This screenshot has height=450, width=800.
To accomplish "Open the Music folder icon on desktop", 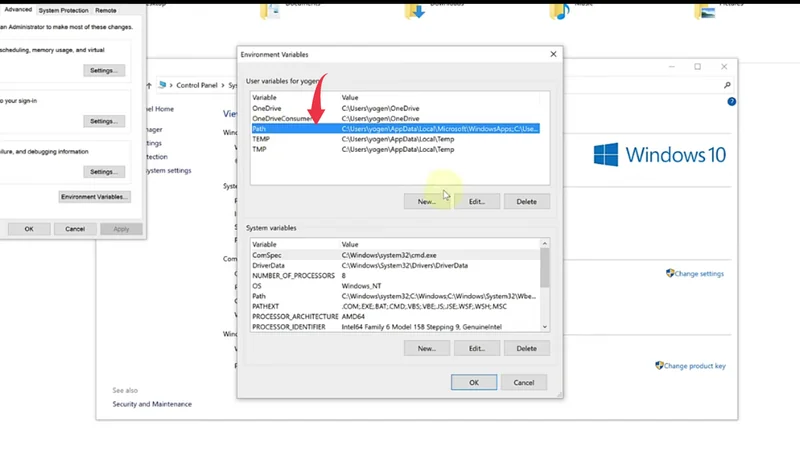I will pyautogui.click(x=560, y=11).
